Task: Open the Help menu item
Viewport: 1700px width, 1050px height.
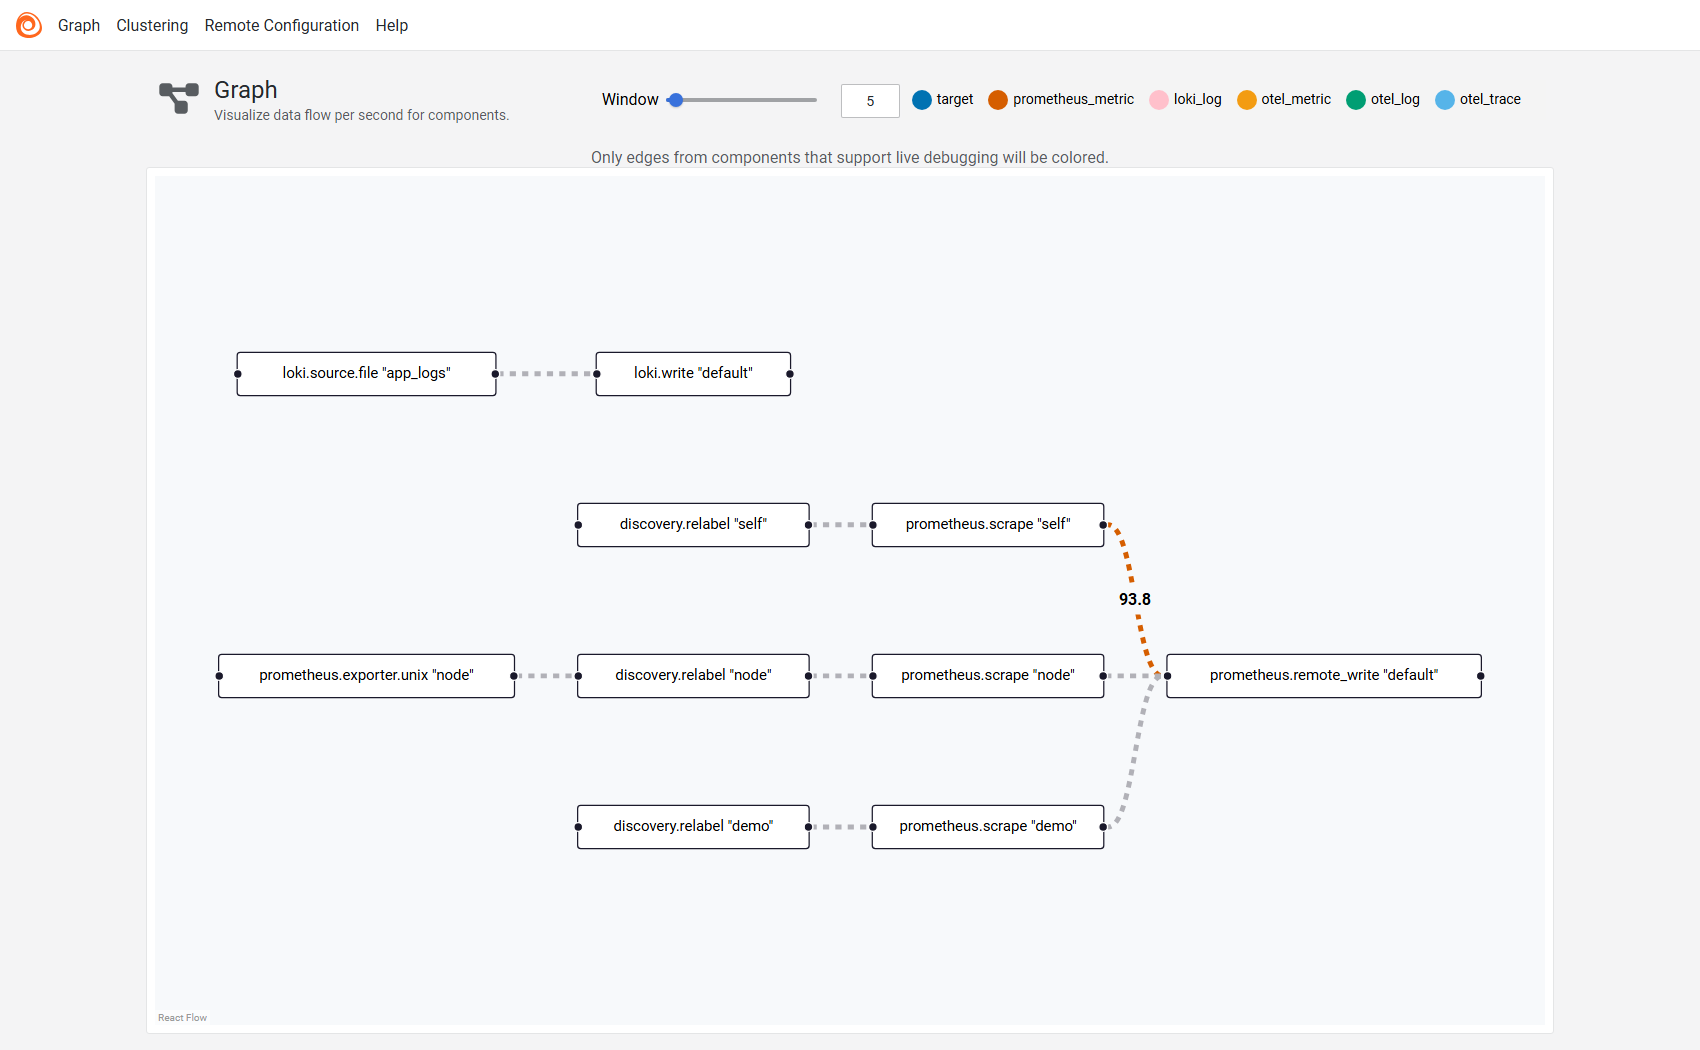Action: pyautogui.click(x=392, y=25)
